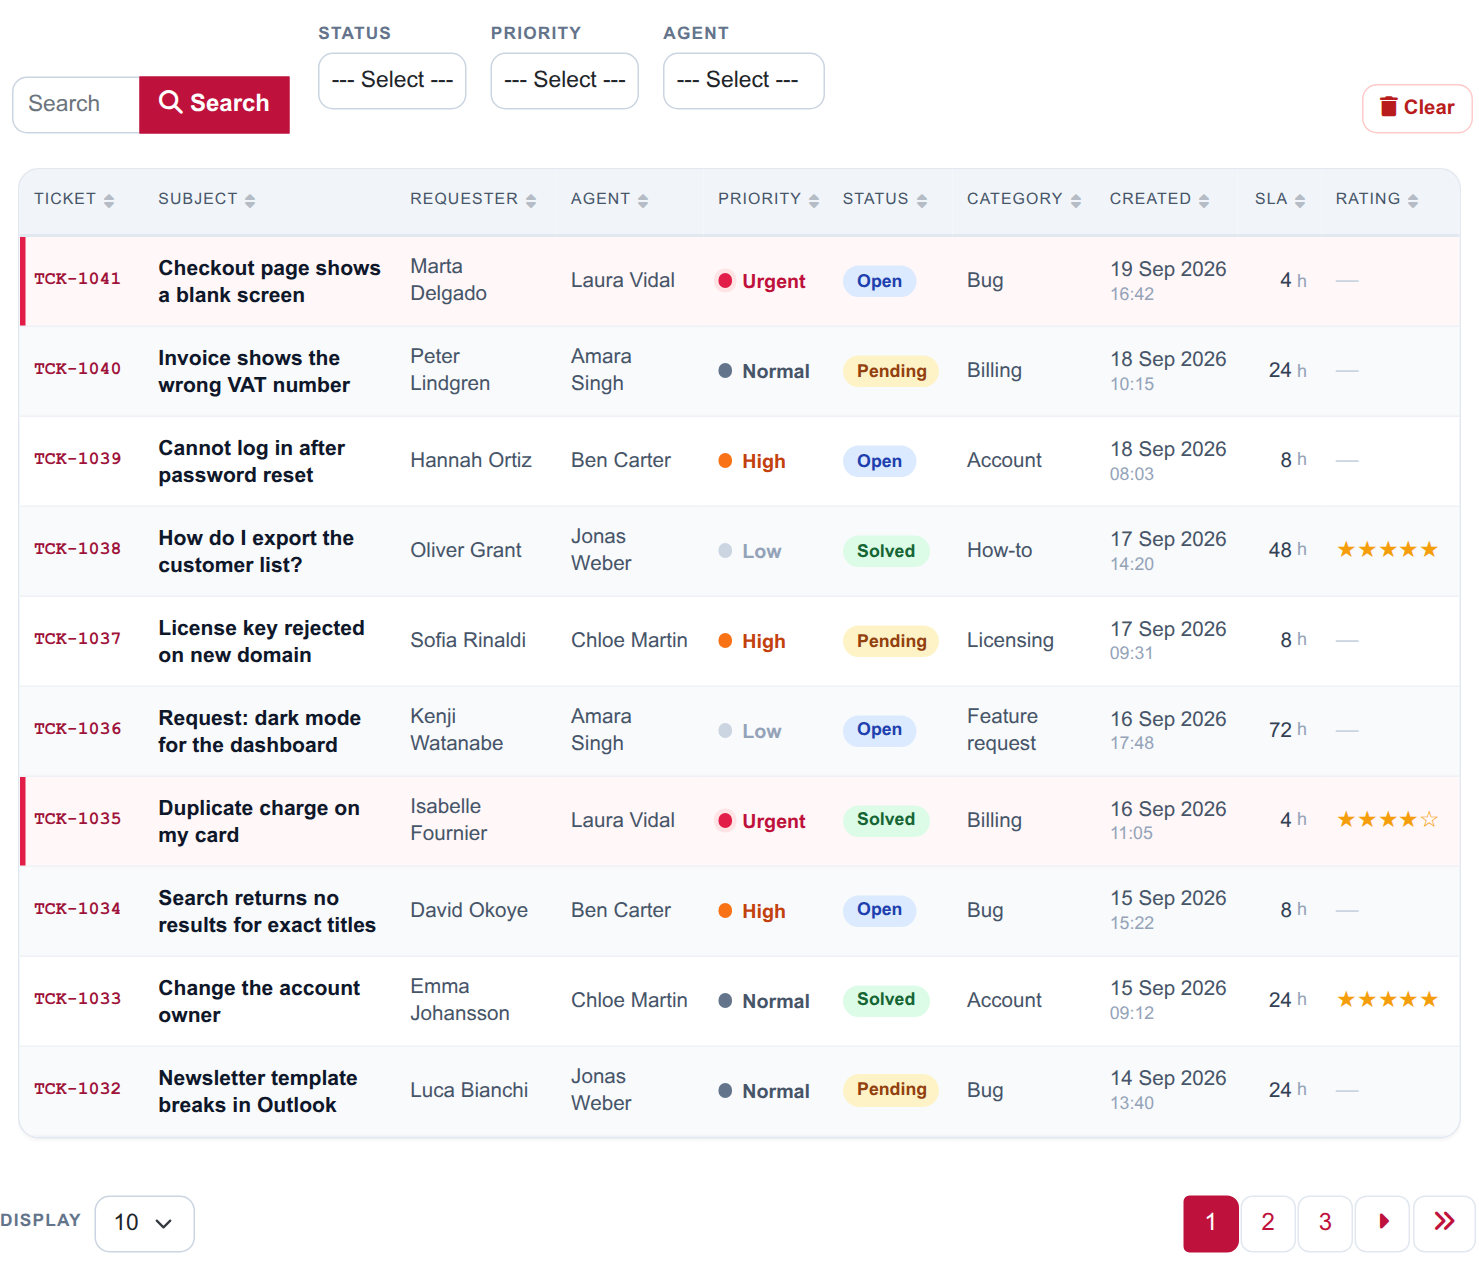Sort by the Rating column sort icon
Viewport: 1479px width, 1268px height.
coord(1413,201)
